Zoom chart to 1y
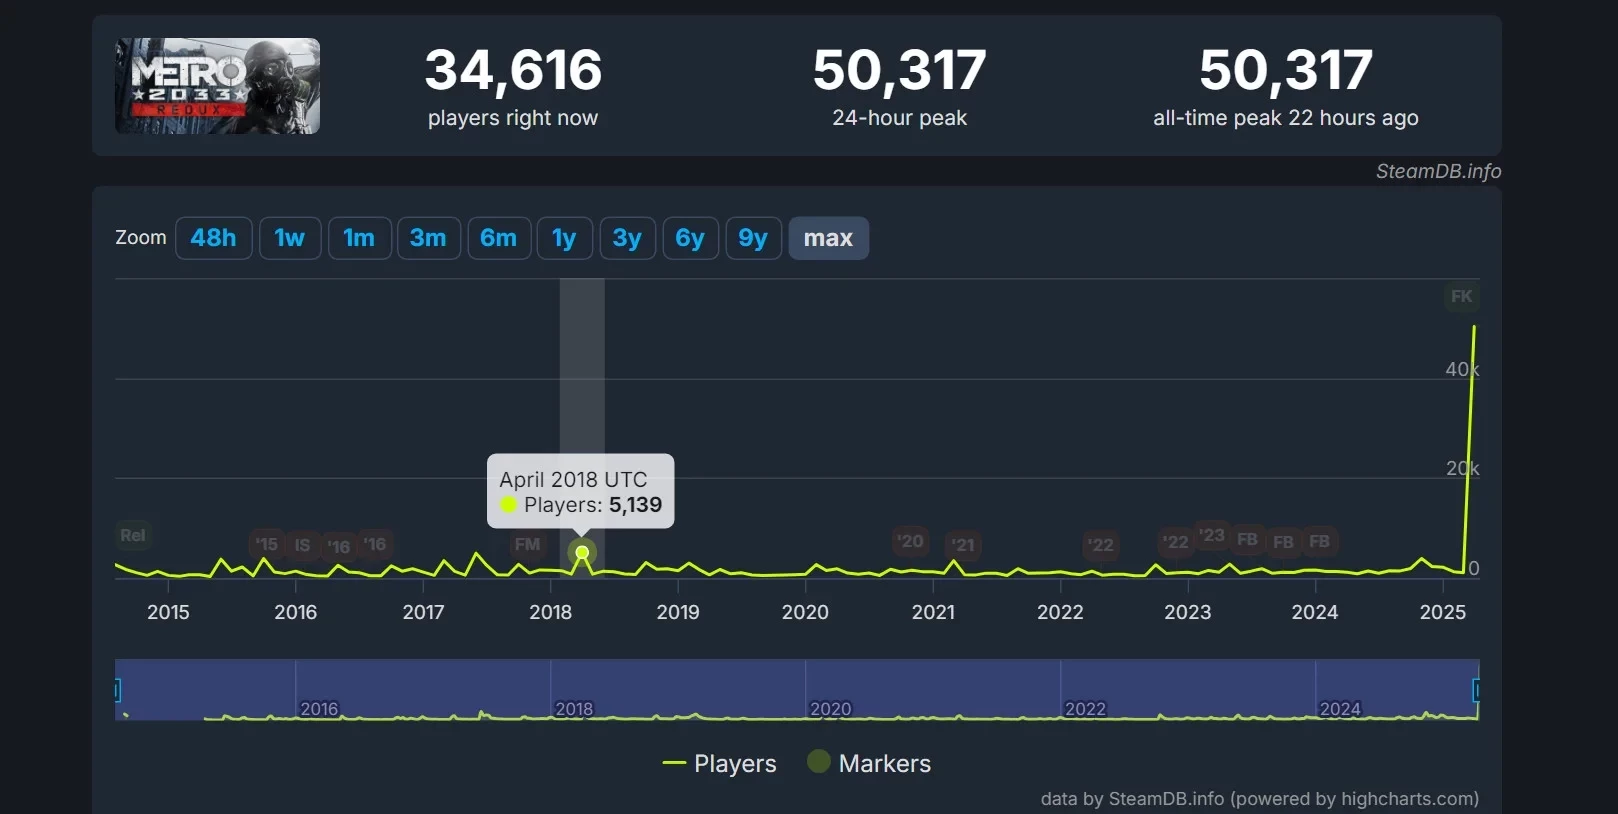 564,238
